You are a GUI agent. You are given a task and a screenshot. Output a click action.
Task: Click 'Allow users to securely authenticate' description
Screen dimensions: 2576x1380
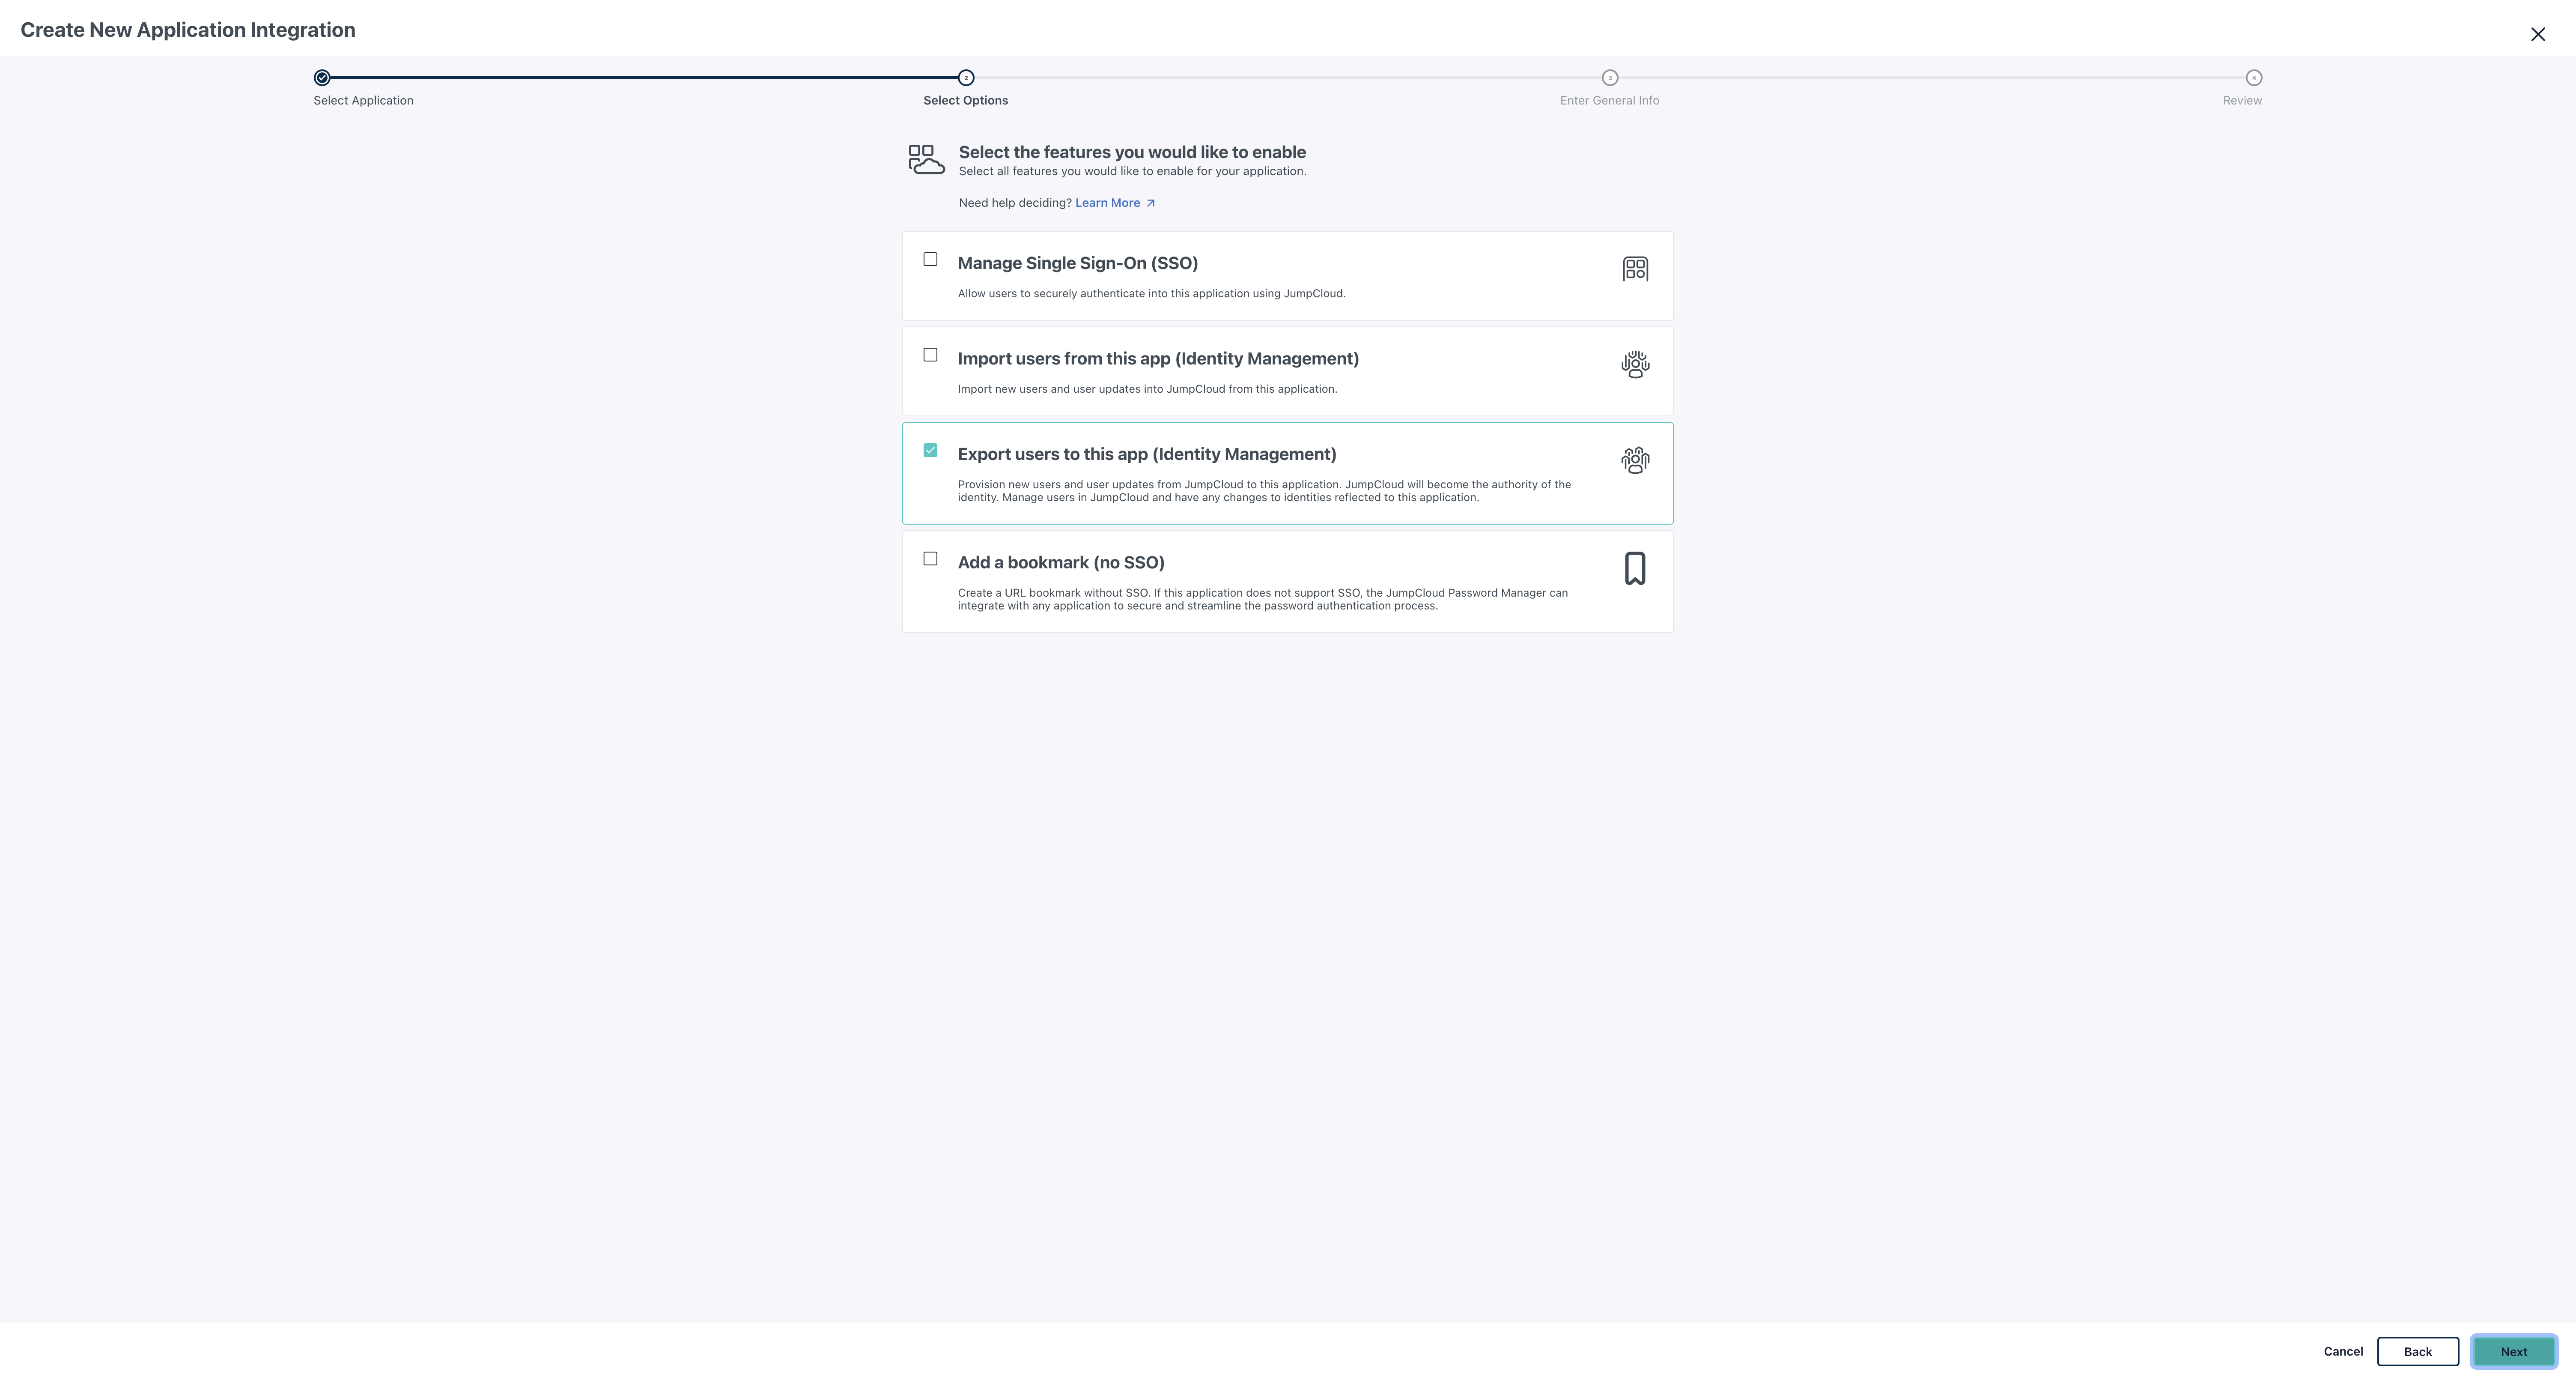point(1151,294)
